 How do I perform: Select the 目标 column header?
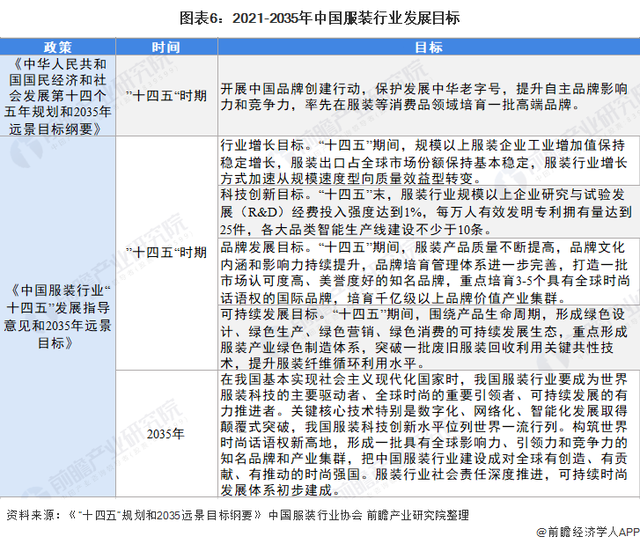tap(429, 47)
